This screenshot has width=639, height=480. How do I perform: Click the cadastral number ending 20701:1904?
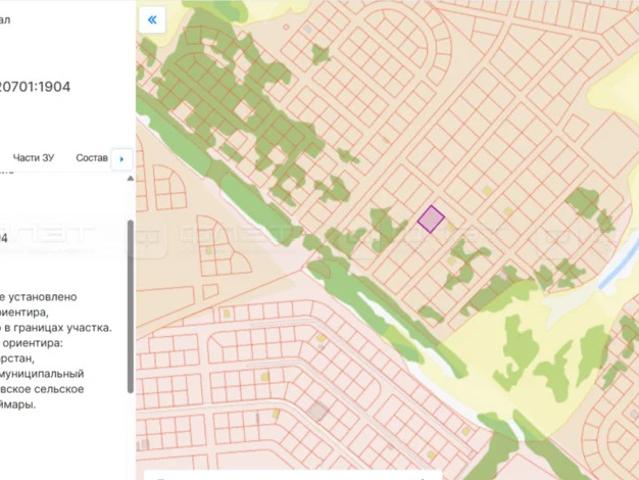point(35,87)
